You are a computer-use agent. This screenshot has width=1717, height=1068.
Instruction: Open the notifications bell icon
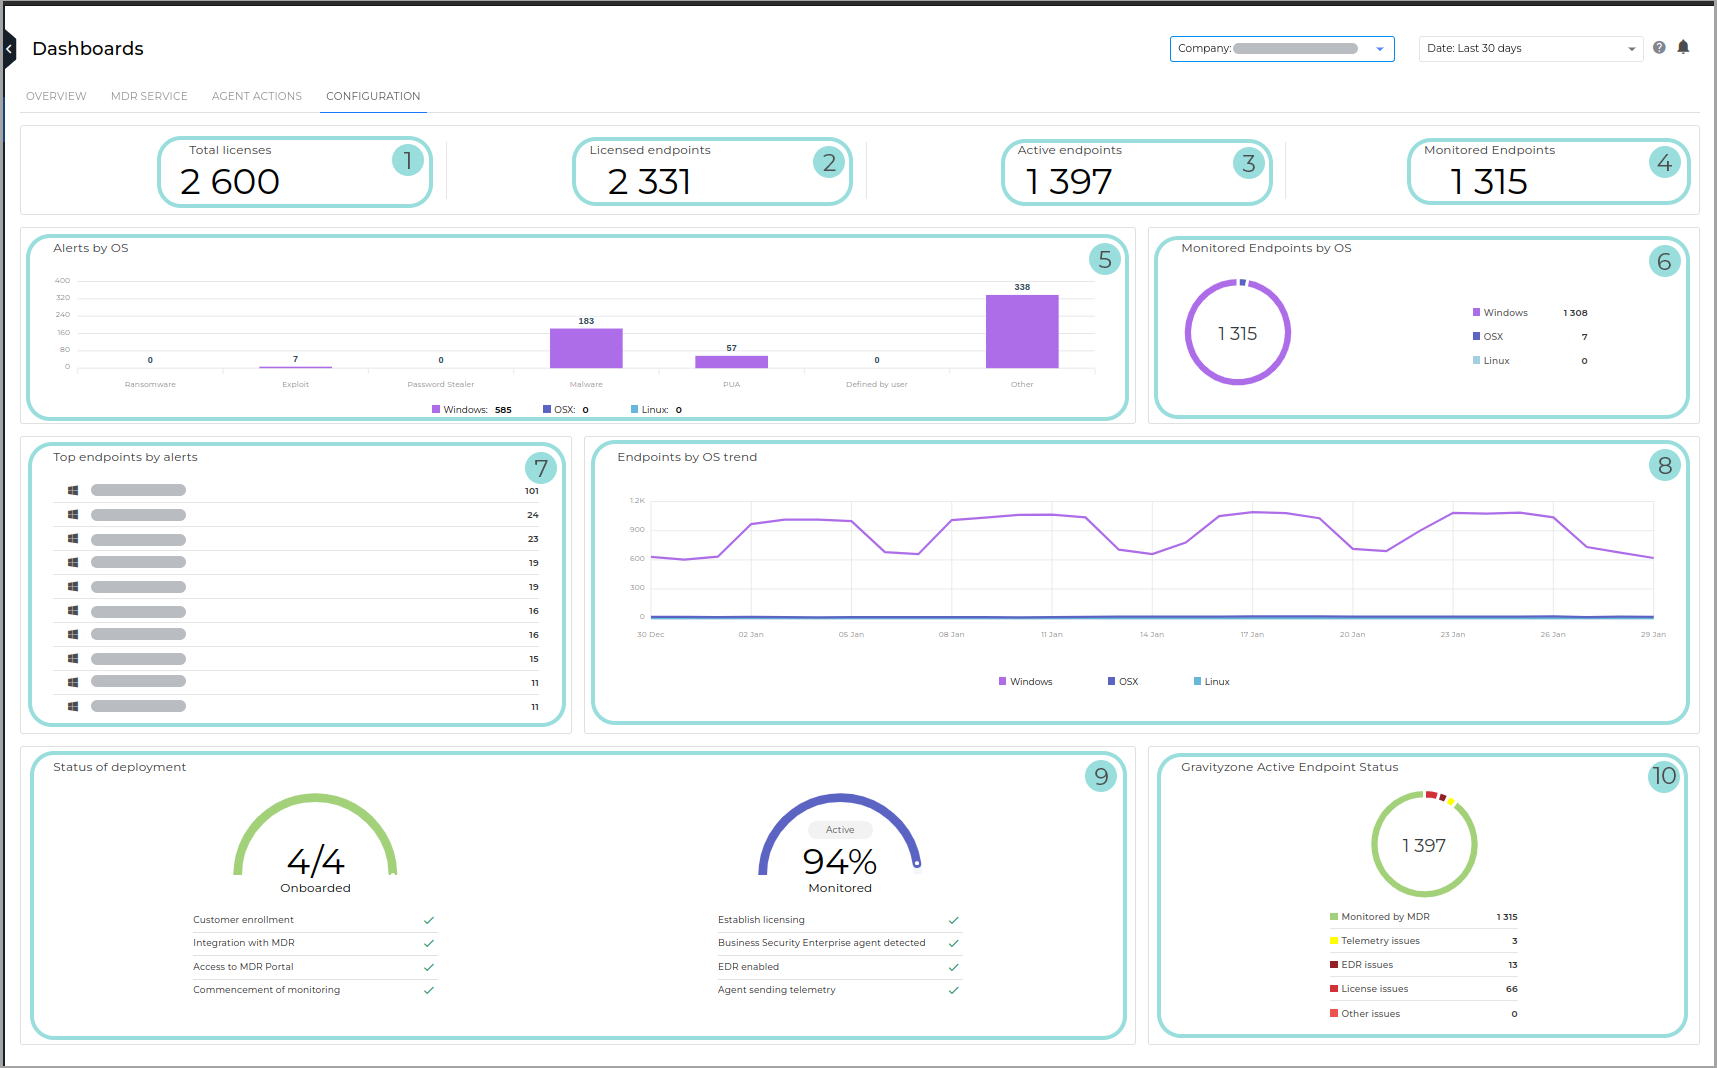click(x=1683, y=47)
